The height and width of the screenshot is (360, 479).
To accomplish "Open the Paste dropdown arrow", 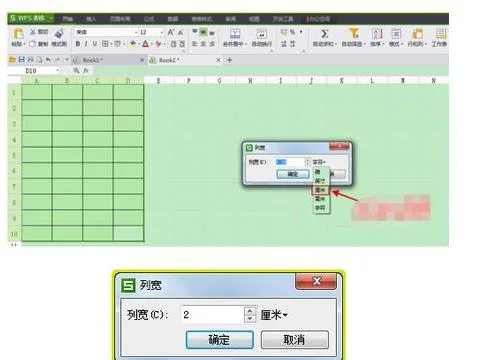I will point(25,44).
